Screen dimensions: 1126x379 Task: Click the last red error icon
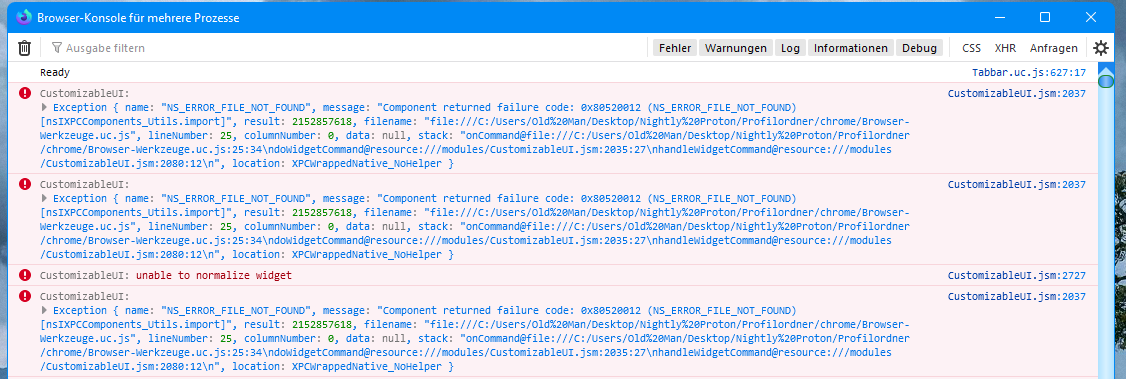pyautogui.click(x=25, y=295)
